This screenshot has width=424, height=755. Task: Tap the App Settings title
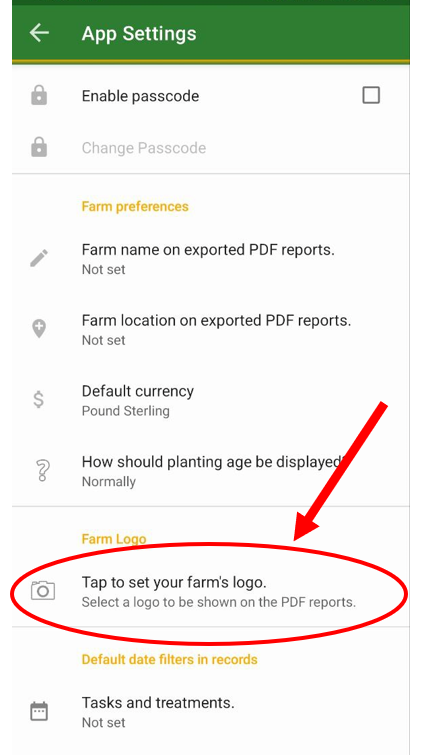pyautogui.click(x=139, y=33)
